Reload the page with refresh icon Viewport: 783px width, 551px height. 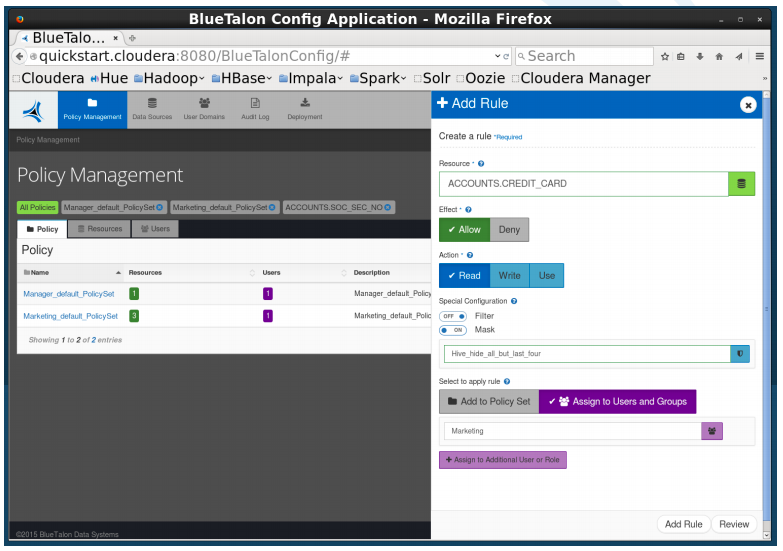point(506,56)
